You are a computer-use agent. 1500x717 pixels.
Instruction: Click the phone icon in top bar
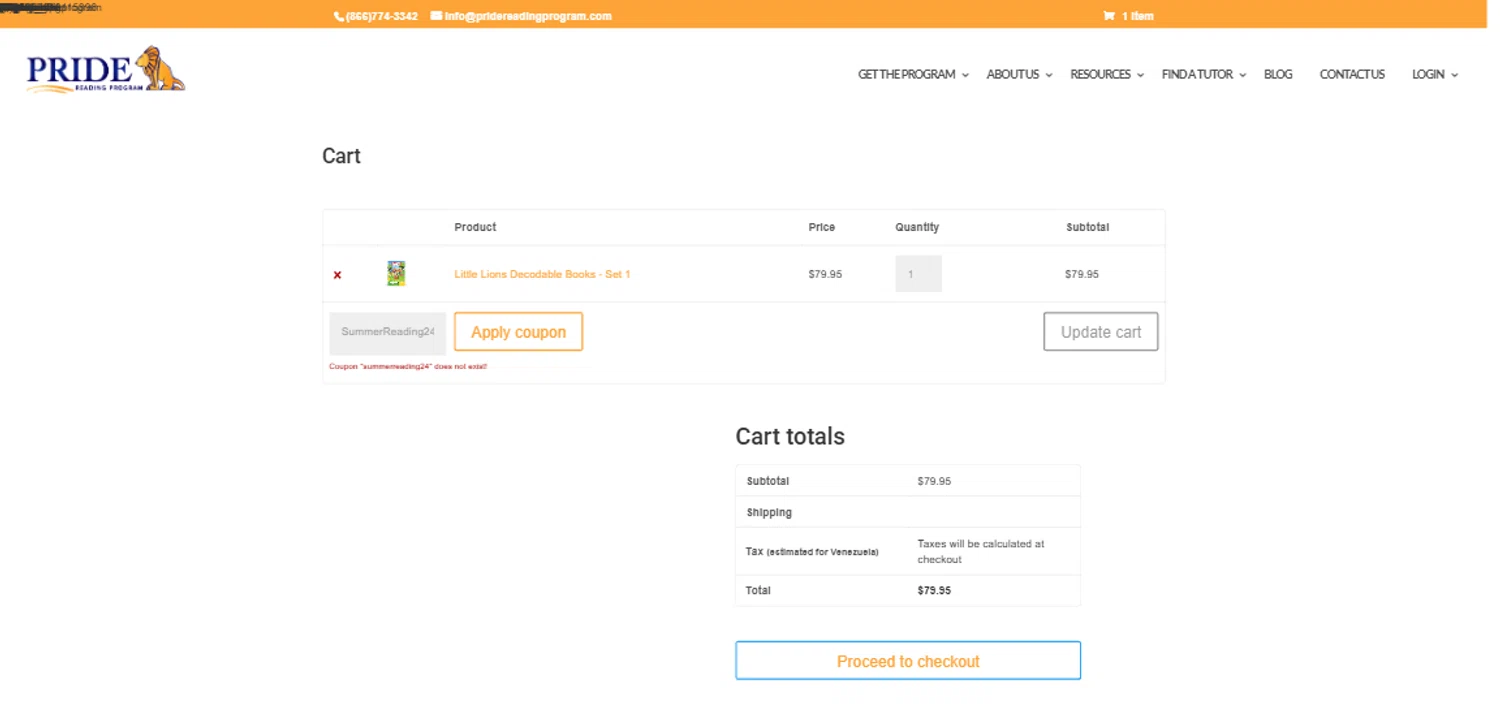click(338, 16)
